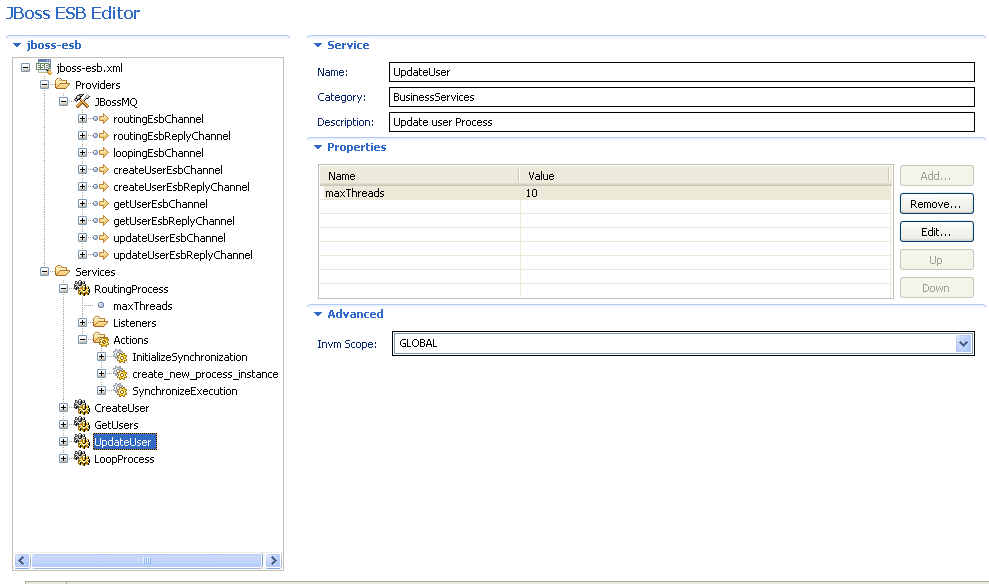The width and height of the screenshot is (989, 584).
Task: Expand the updateUserEsbChannel tree node
Action: [82, 237]
